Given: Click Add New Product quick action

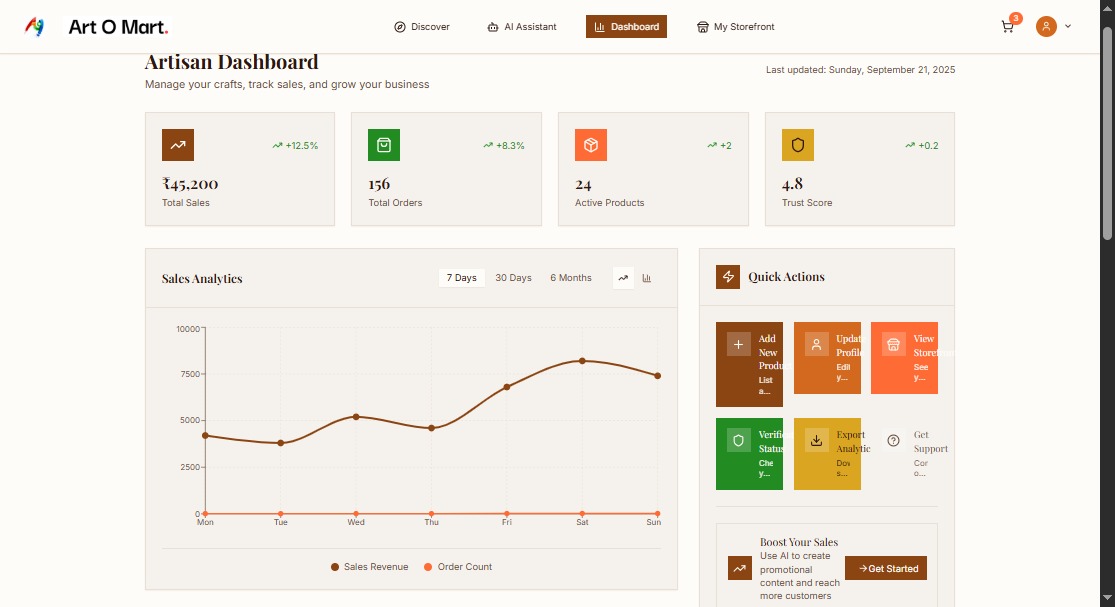Looking at the screenshot, I should (749, 365).
